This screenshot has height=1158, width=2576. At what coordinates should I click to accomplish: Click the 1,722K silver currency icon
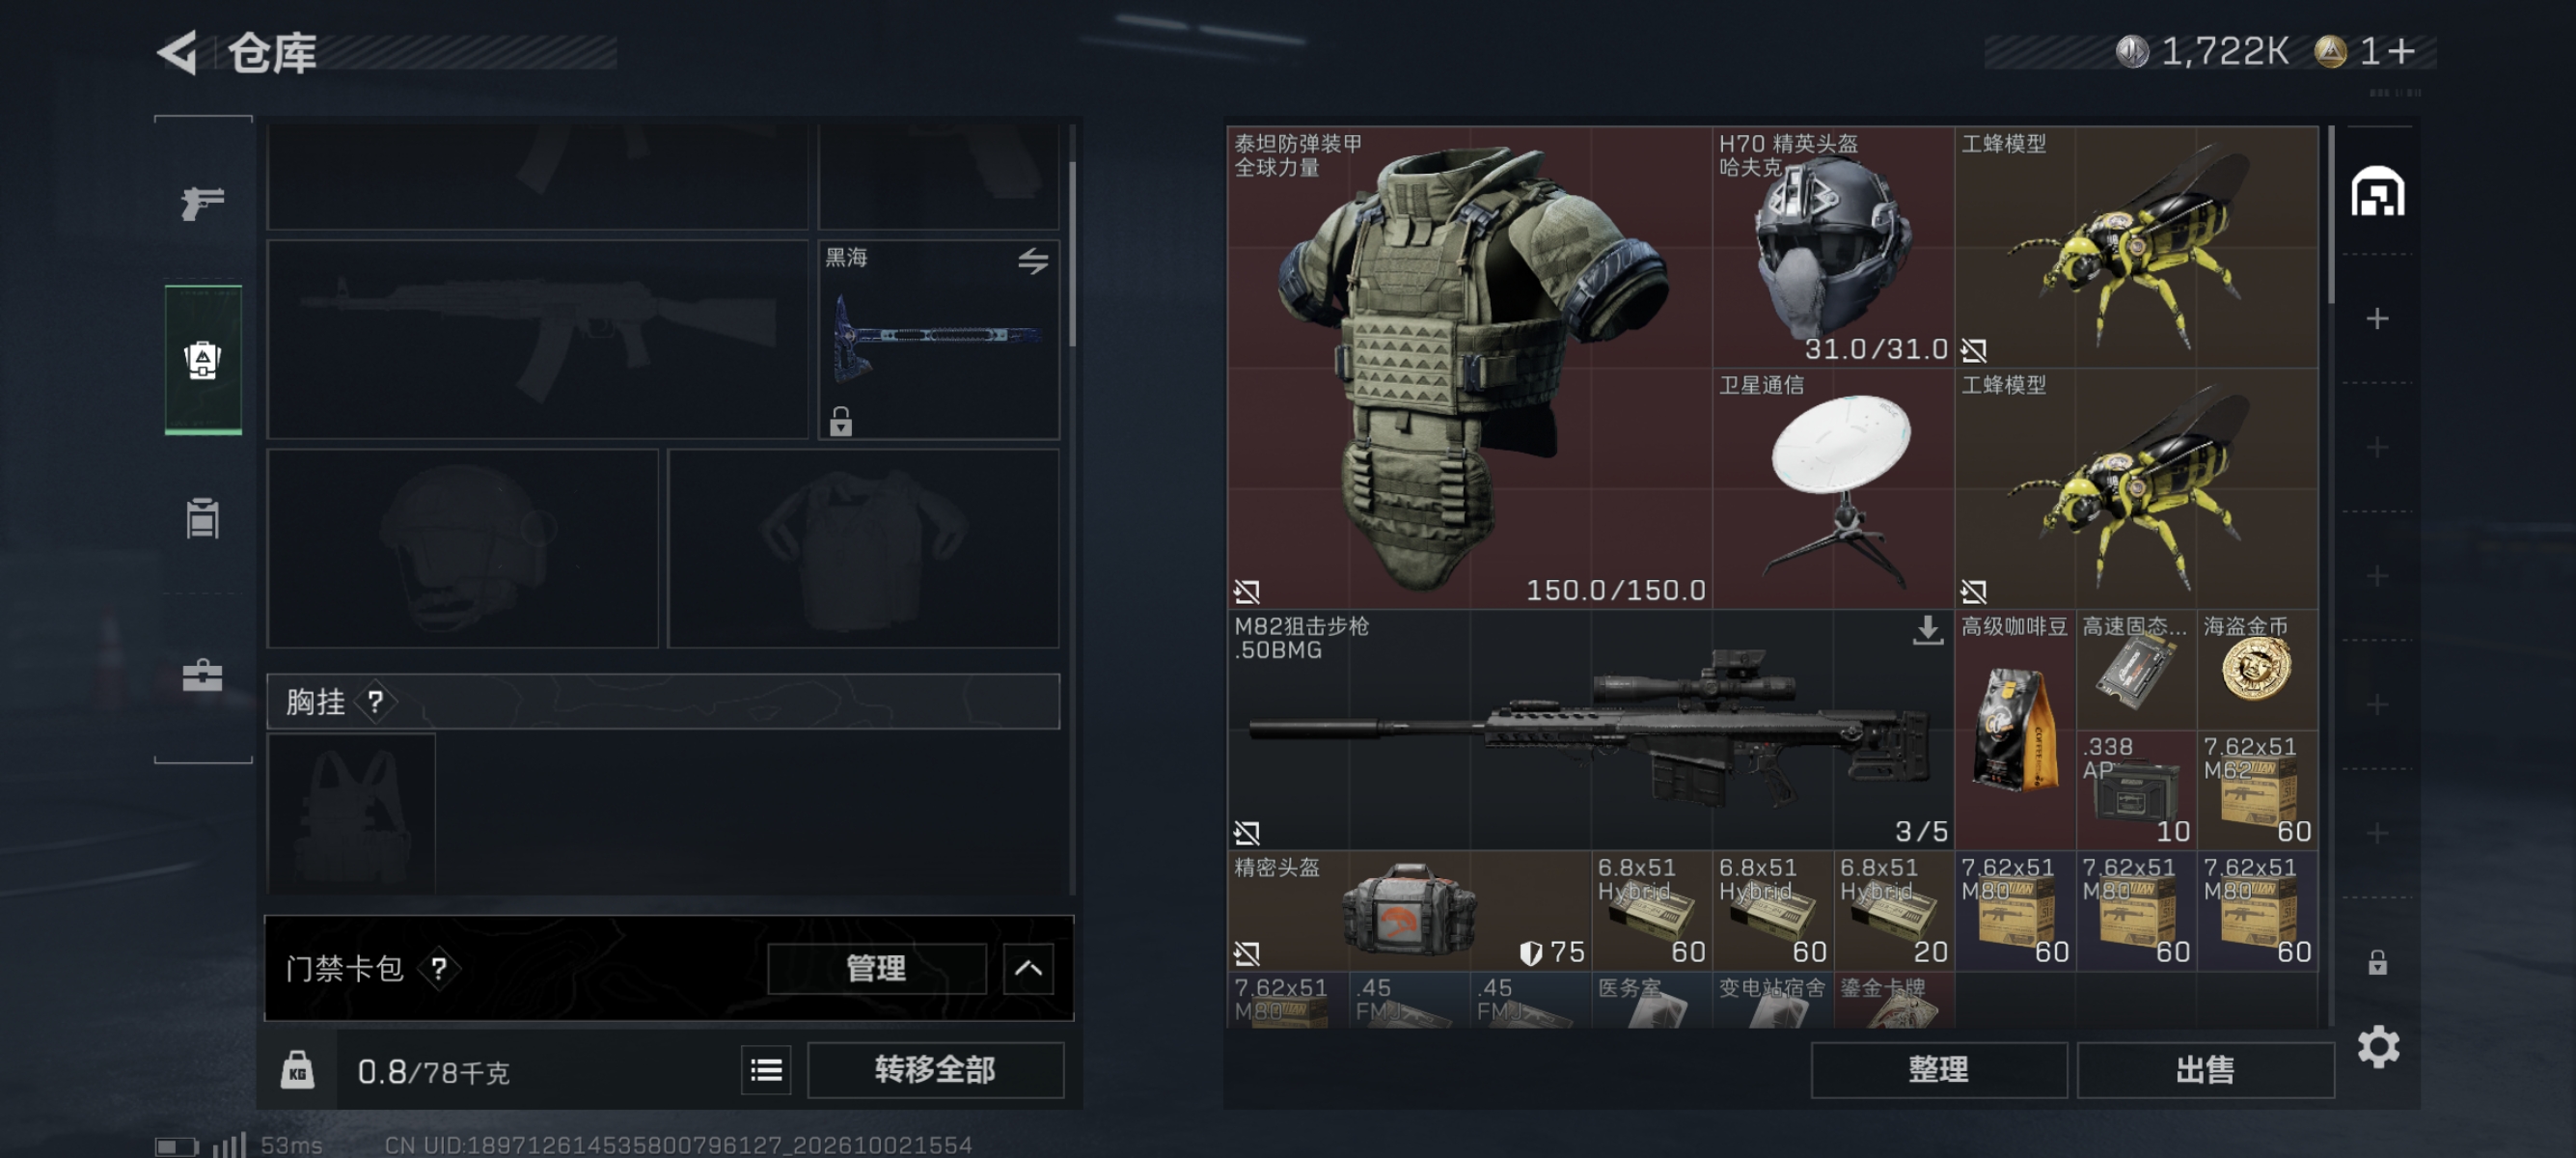click(x=2131, y=51)
